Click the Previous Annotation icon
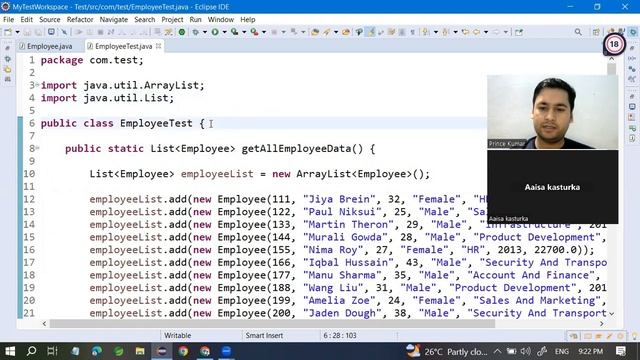This screenshot has height=360, width=640. [x=445, y=32]
